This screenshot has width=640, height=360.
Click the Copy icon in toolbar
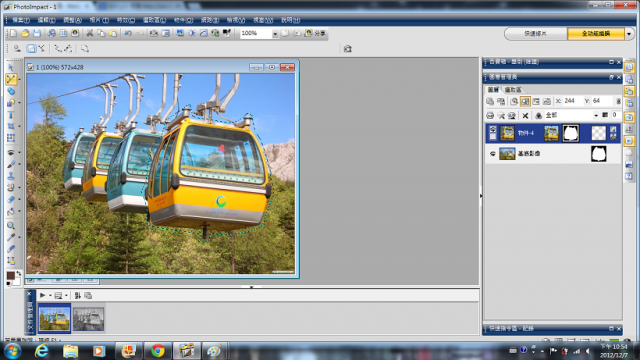[101, 33]
